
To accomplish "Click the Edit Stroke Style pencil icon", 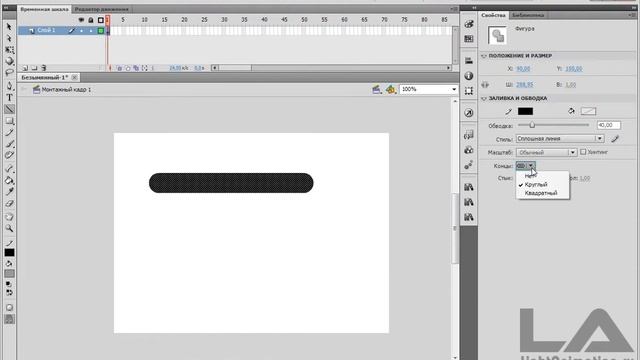I will point(615,139).
